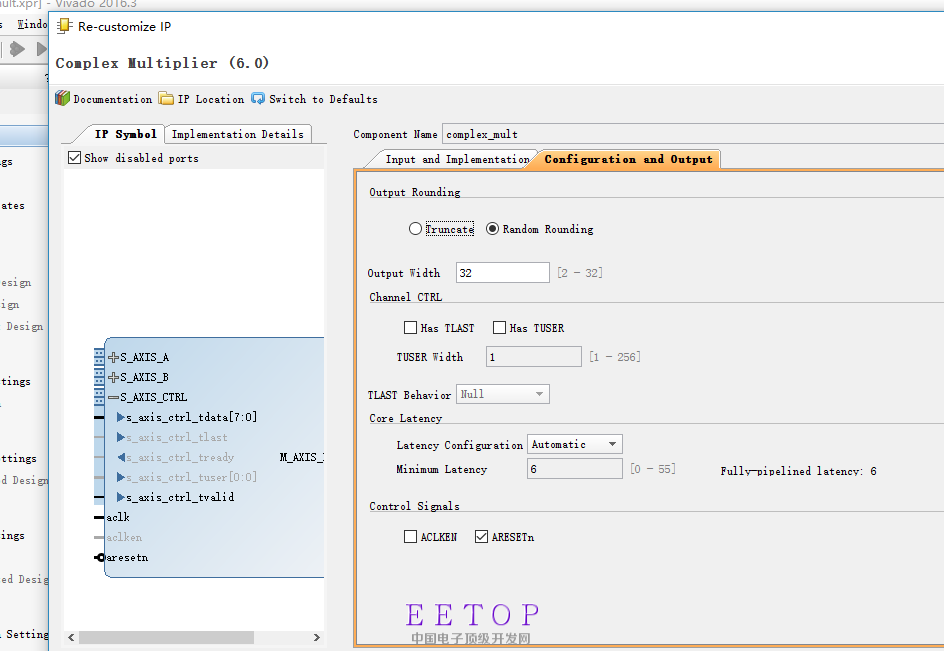Viewport: 944px width, 651px height.
Task: Uncheck the ARESETn control signal
Action: click(x=481, y=537)
